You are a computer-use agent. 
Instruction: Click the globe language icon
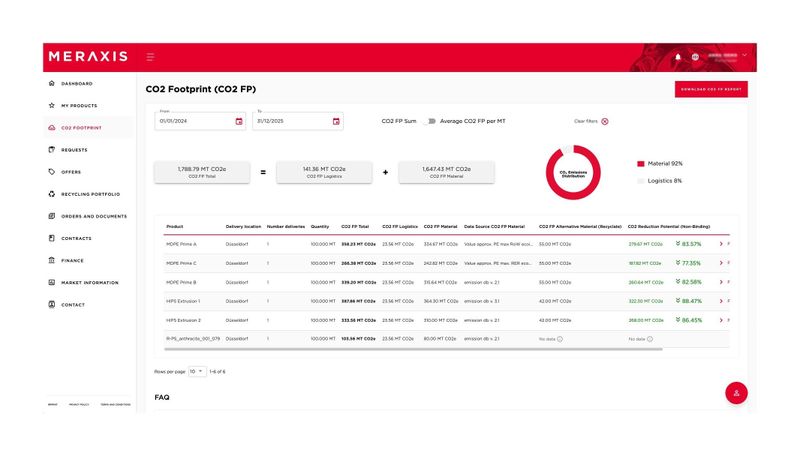pyautogui.click(x=694, y=57)
